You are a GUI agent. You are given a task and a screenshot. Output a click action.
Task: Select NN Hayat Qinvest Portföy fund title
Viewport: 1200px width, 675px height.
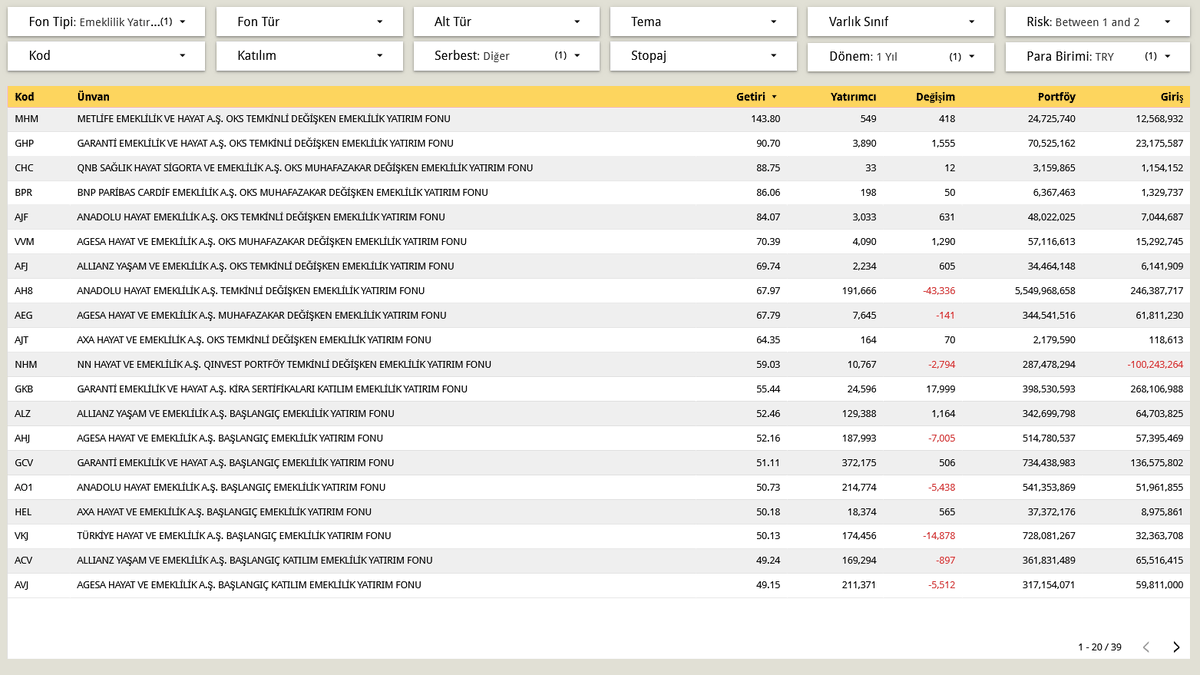(x=284, y=365)
